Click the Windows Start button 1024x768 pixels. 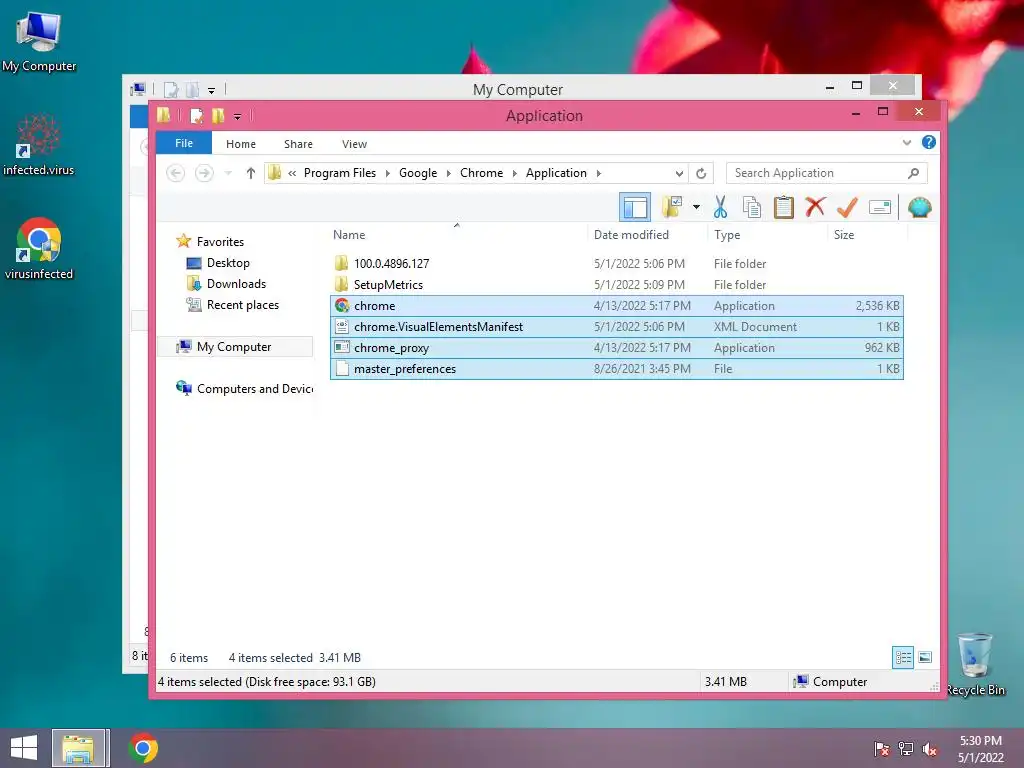pos(24,748)
